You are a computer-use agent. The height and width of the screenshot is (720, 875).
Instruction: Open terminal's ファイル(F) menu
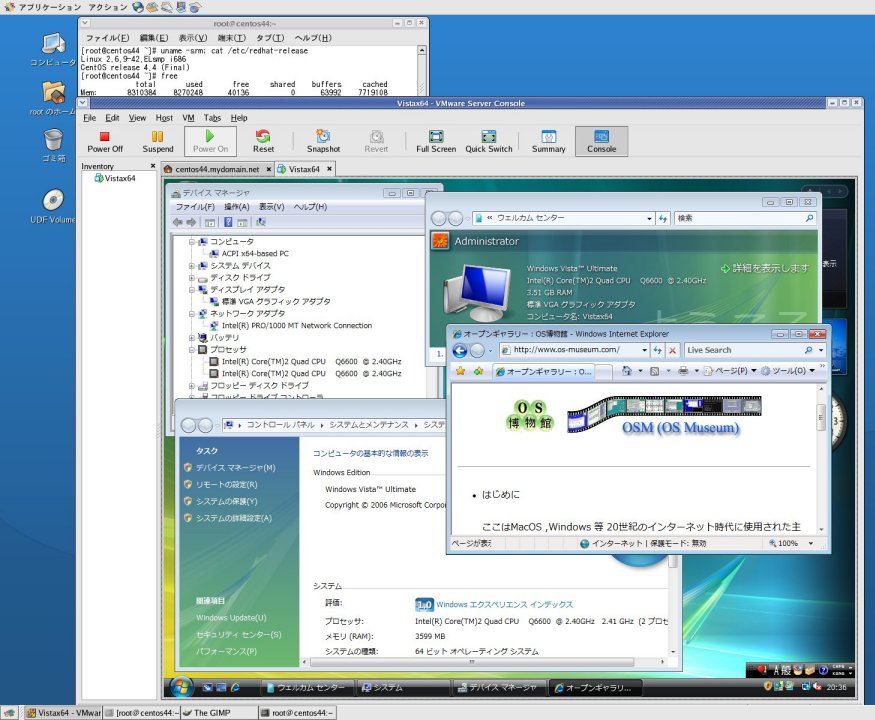(x=107, y=37)
